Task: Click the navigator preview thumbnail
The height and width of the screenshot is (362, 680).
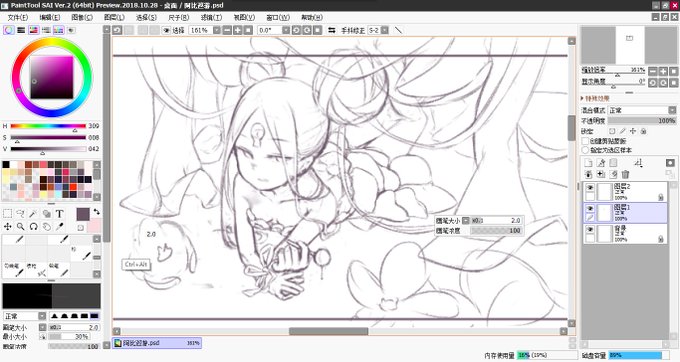Action: 629,45
